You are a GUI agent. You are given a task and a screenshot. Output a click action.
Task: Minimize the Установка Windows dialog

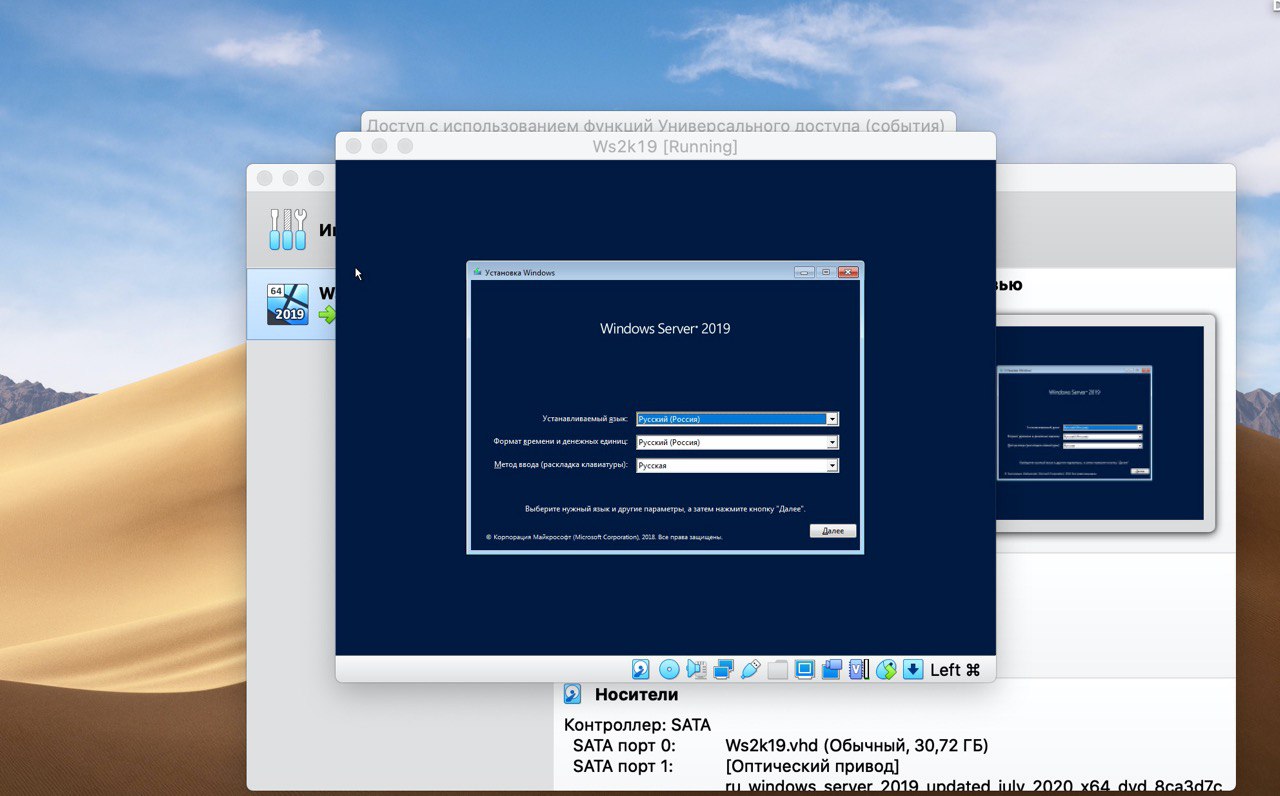click(x=804, y=272)
